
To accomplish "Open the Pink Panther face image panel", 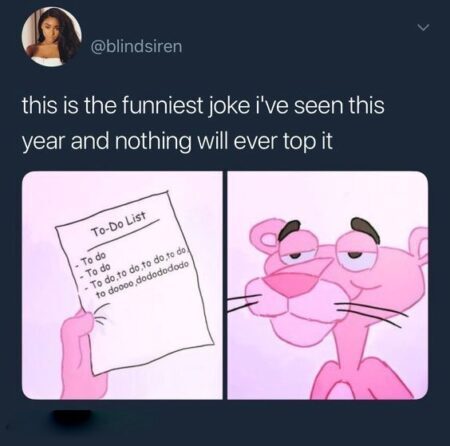I will tap(328, 285).
